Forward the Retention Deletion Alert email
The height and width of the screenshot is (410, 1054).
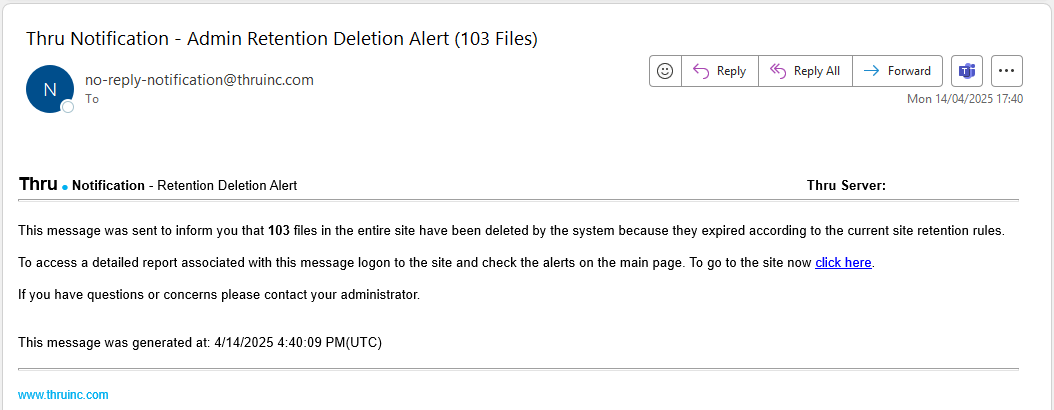(897, 71)
